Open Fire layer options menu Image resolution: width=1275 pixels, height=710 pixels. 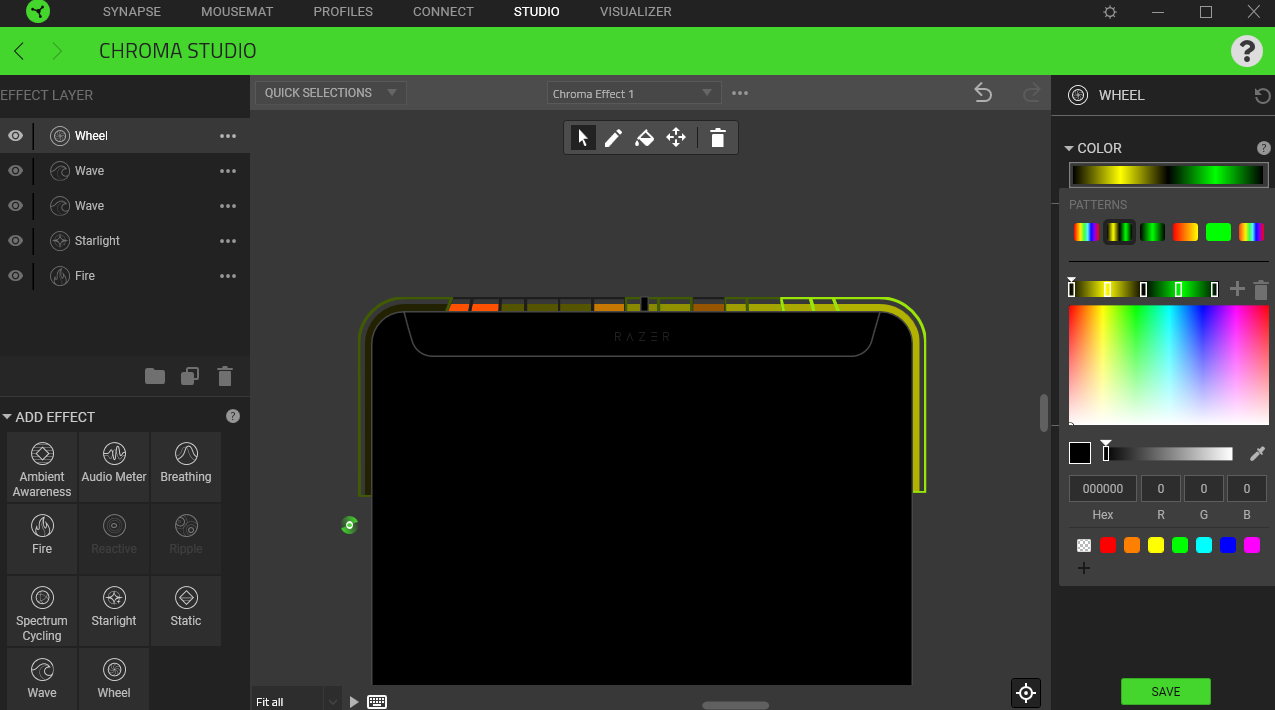tap(228, 276)
